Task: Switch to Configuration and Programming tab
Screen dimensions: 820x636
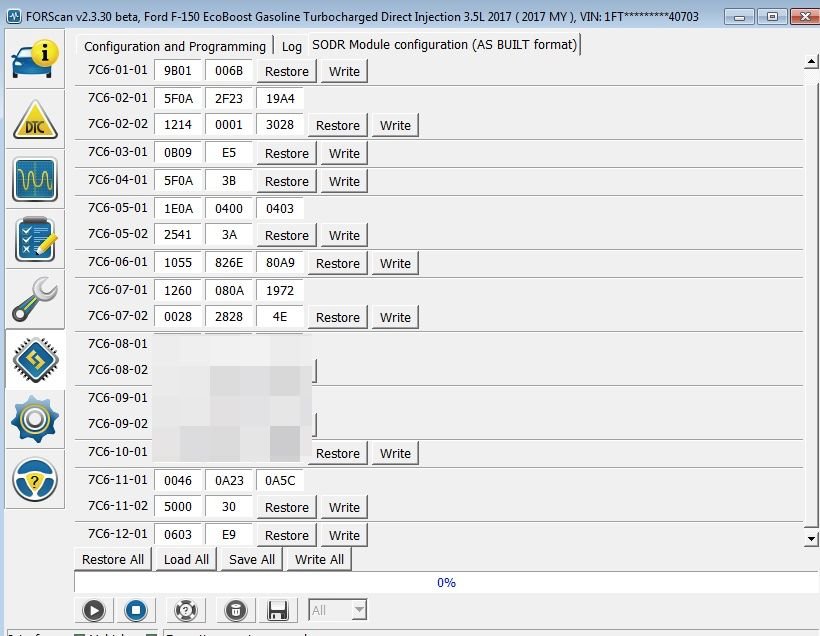Action: point(175,46)
